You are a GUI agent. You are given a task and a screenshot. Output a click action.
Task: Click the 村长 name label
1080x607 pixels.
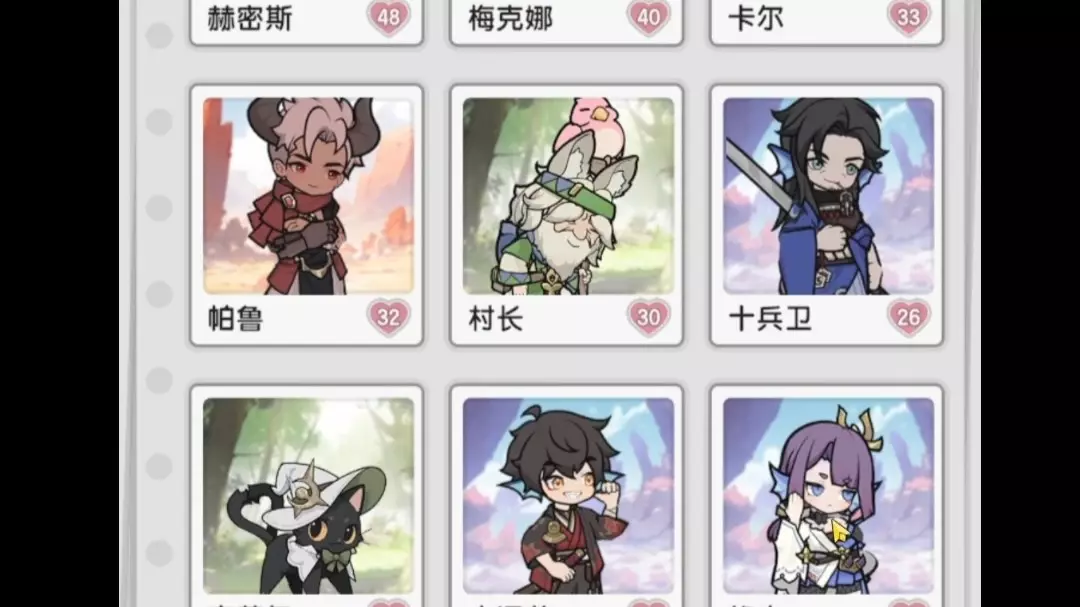496,319
